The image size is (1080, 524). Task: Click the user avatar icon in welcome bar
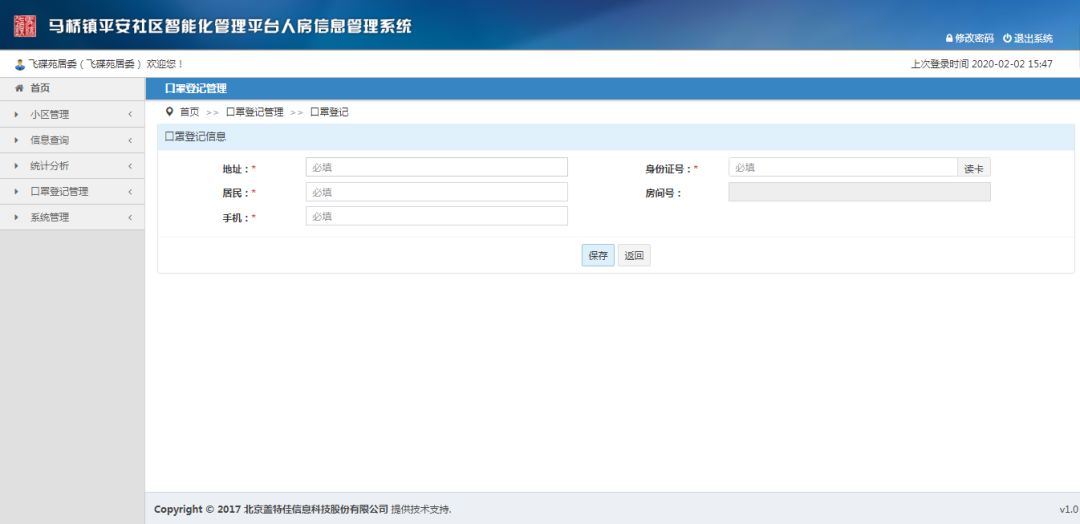coord(20,65)
